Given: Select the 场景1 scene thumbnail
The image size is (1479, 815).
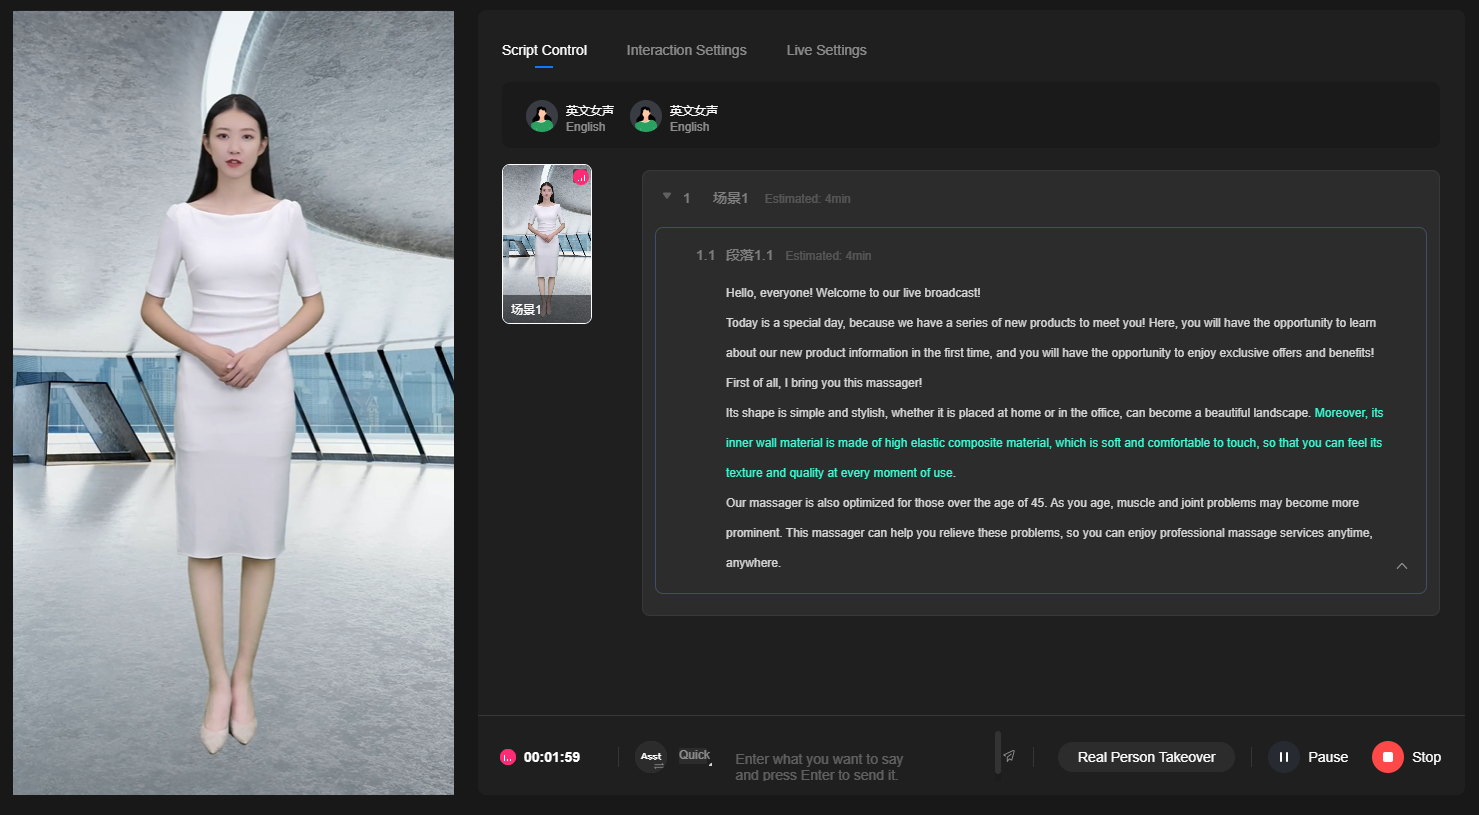Looking at the screenshot, I should click(x=547, y=244).
